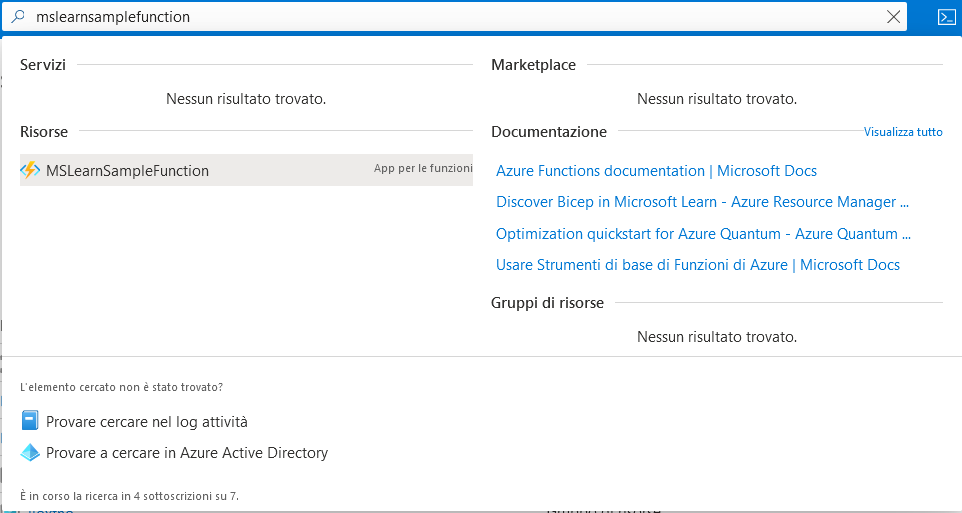
Task: Open the Discover Bicep in Microsoft Learn link
Action: click(x=702, y=202)
